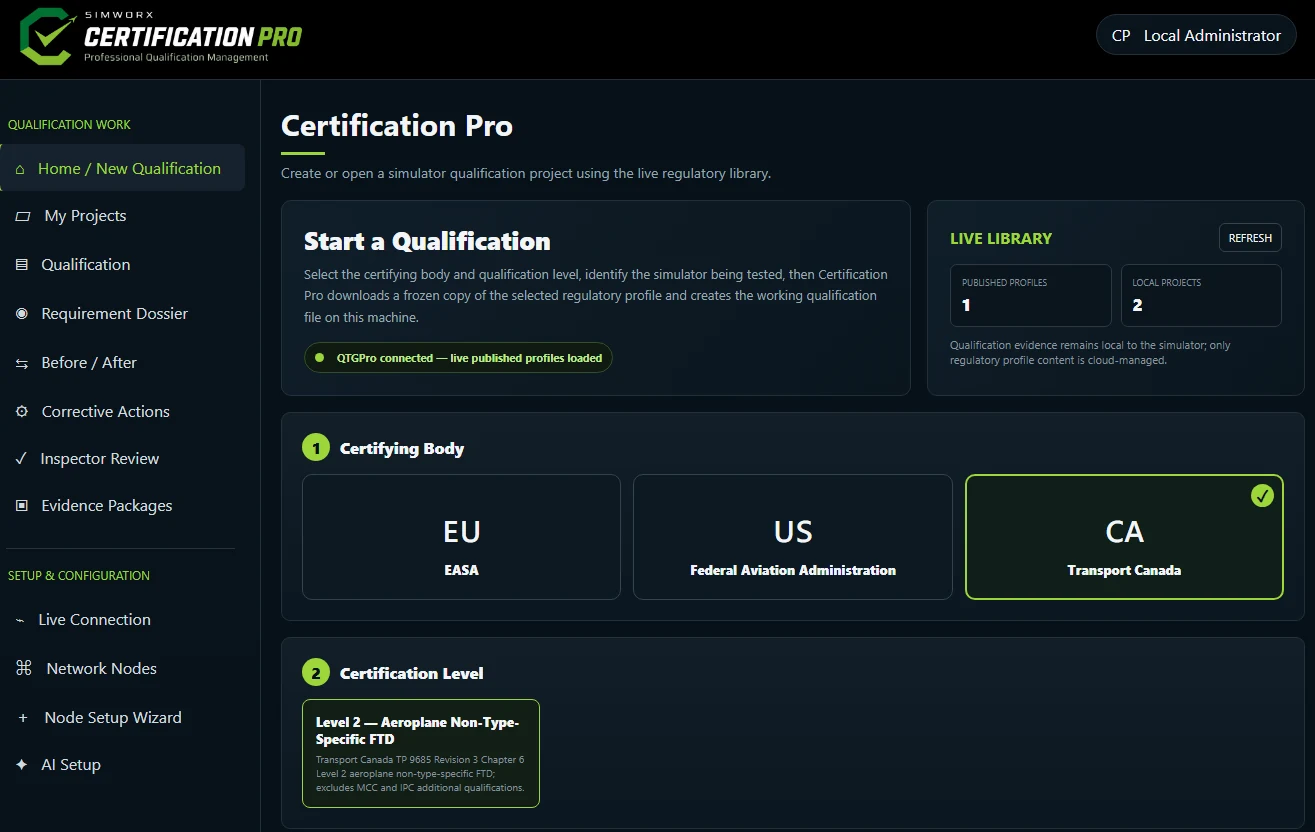Open Inspector Review in the sidebar

coord(122,459)
